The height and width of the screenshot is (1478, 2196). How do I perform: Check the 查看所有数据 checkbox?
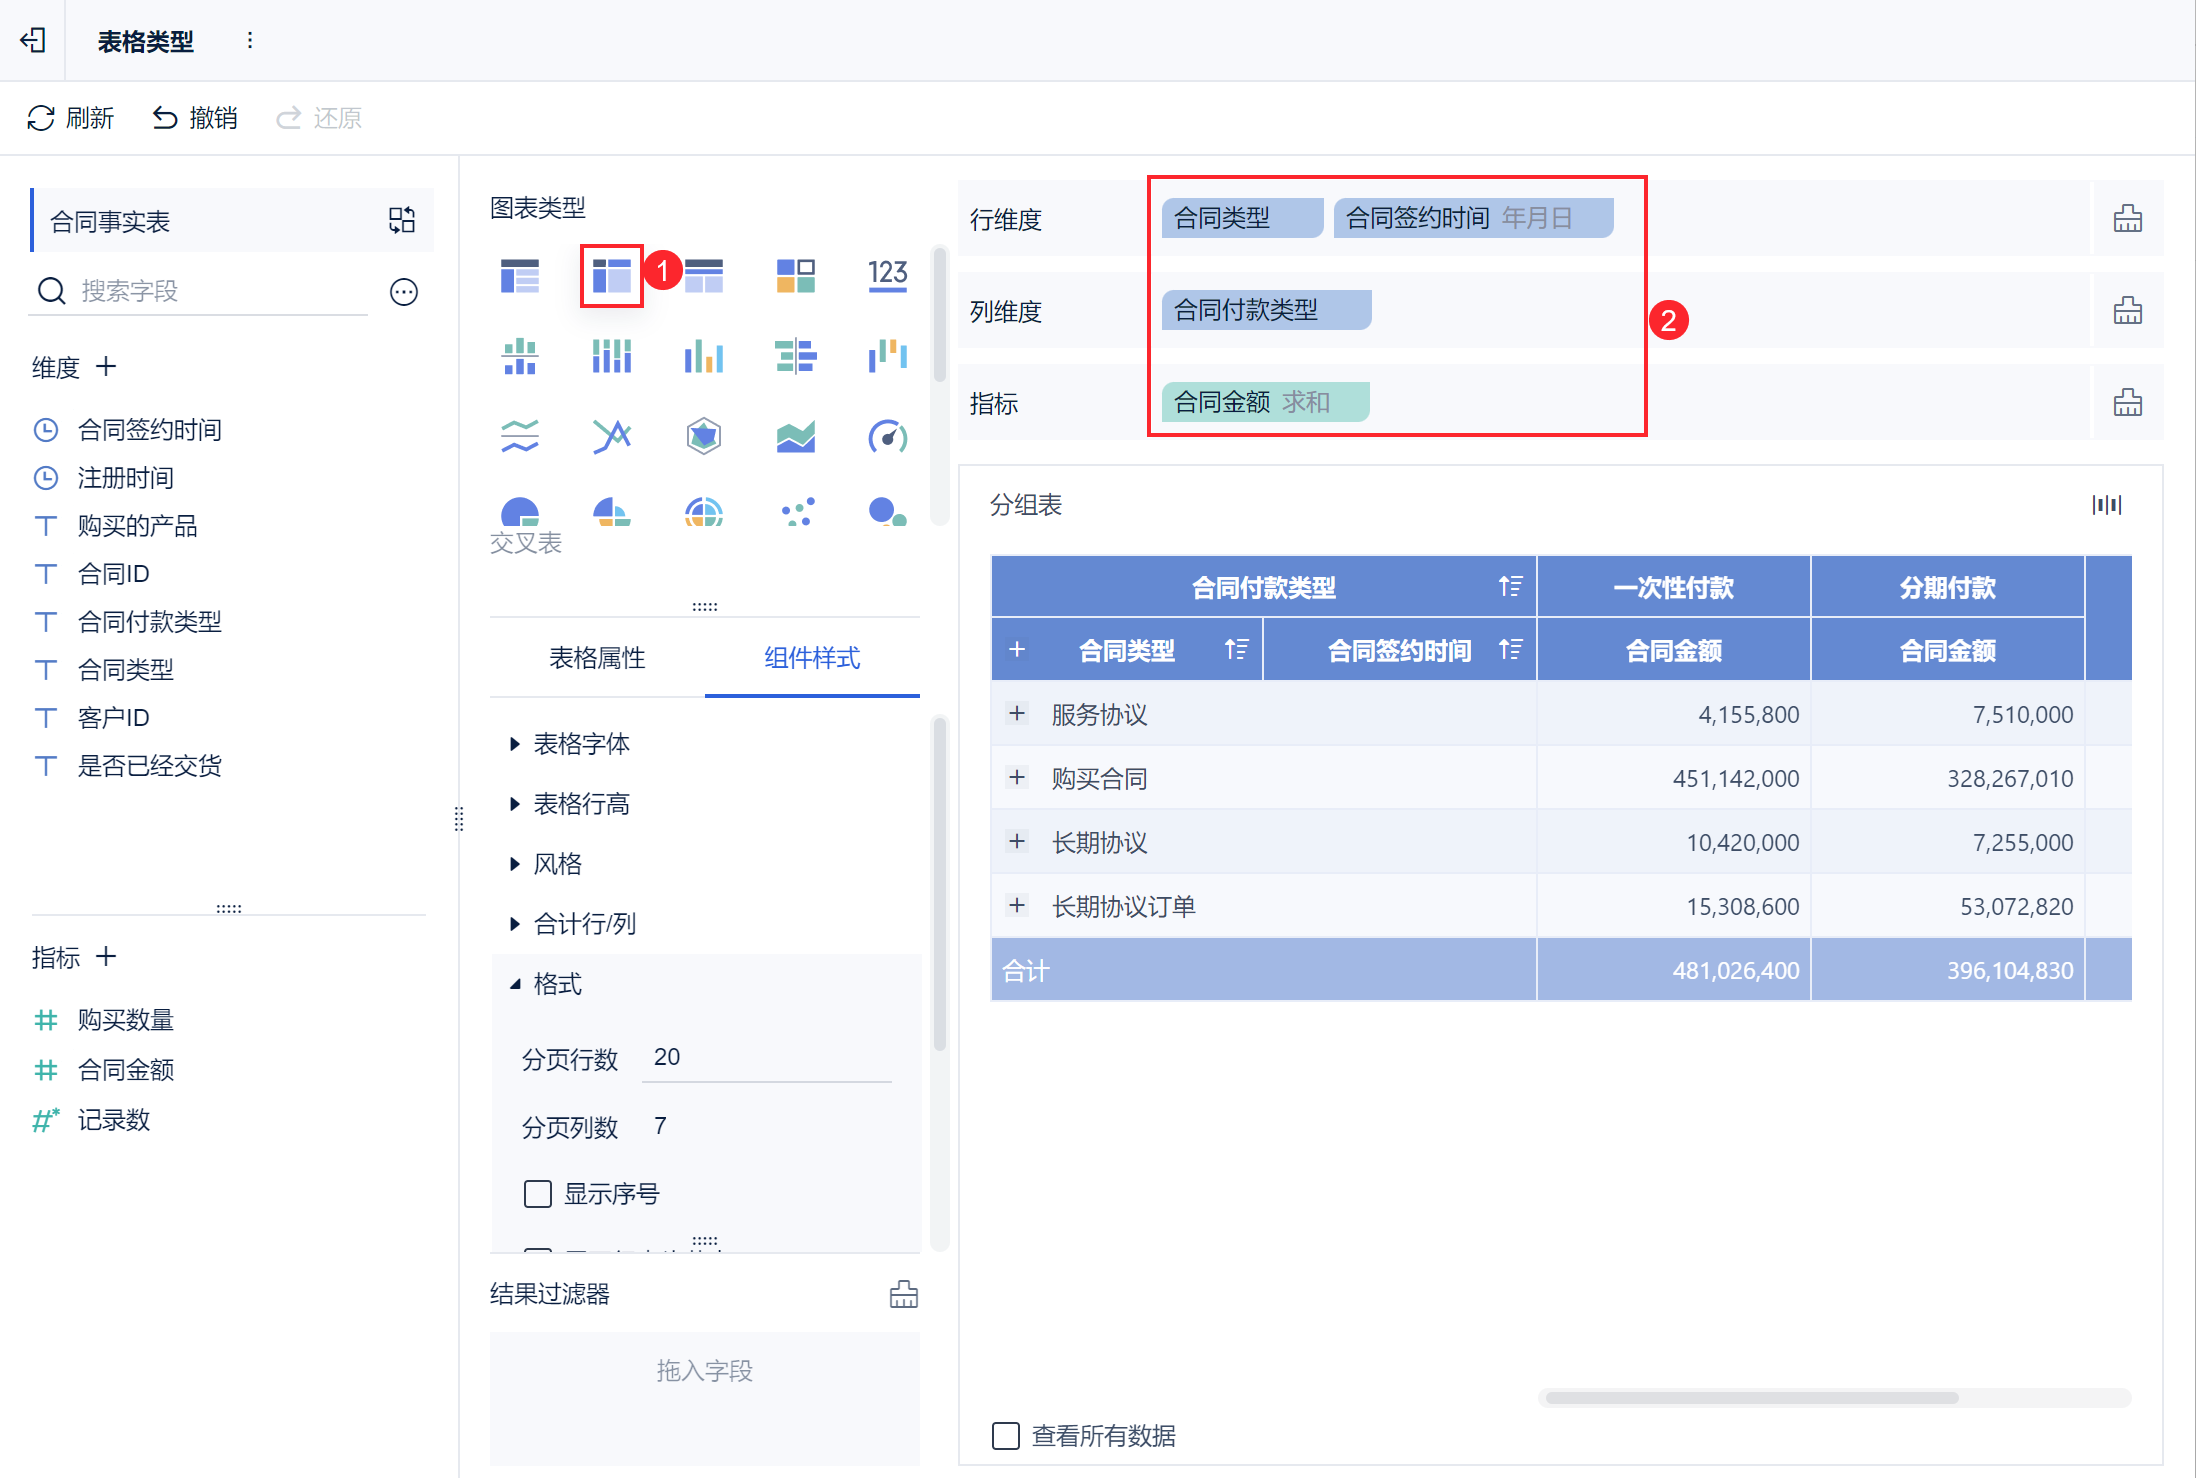pyautogui.click(x=1006, y=1436)
